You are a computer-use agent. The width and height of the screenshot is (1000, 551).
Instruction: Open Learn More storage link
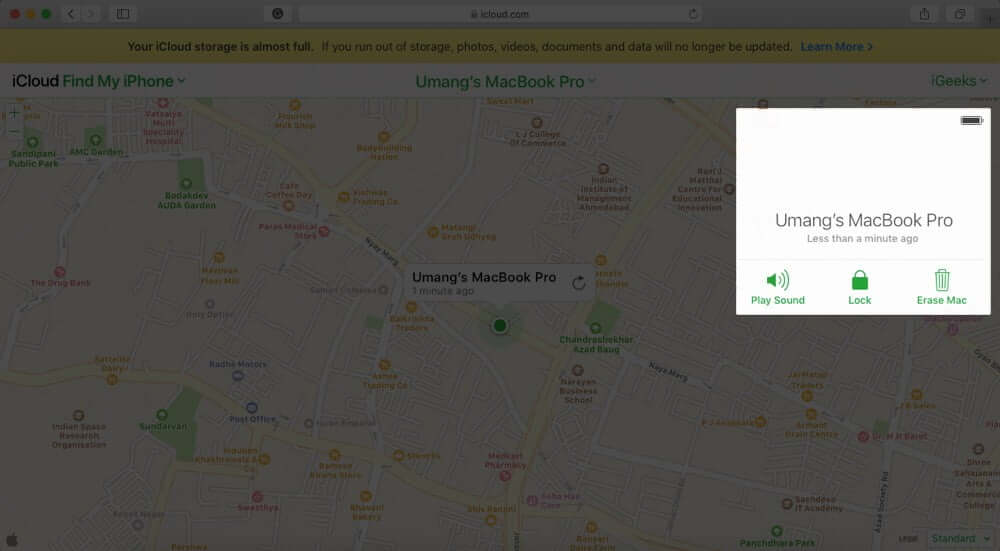pyautogui.click(x=836, y=47)
